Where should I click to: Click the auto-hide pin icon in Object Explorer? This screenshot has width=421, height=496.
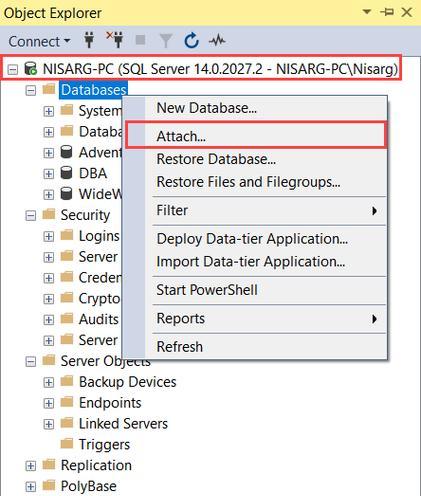pos(387,12)
